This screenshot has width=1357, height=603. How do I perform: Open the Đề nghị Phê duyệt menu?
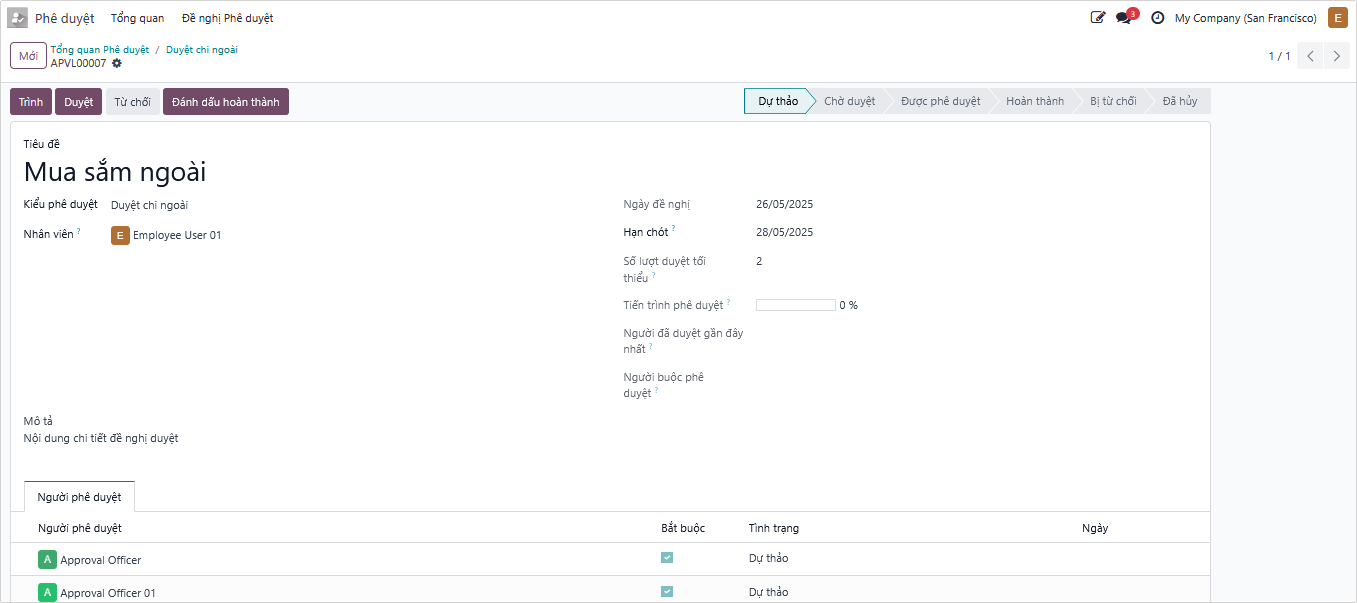[x=227, y=18]
